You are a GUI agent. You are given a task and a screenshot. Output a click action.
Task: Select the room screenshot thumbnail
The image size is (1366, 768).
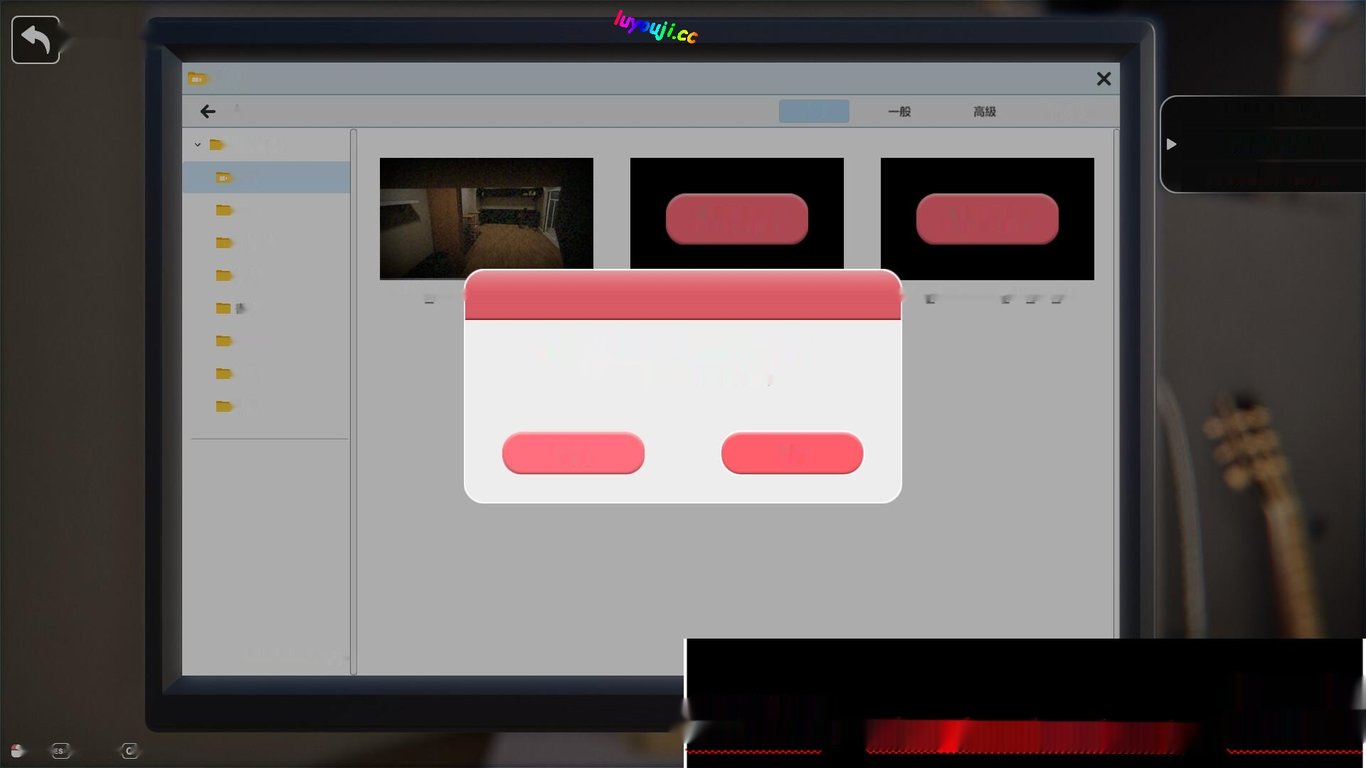click(486, 218)
